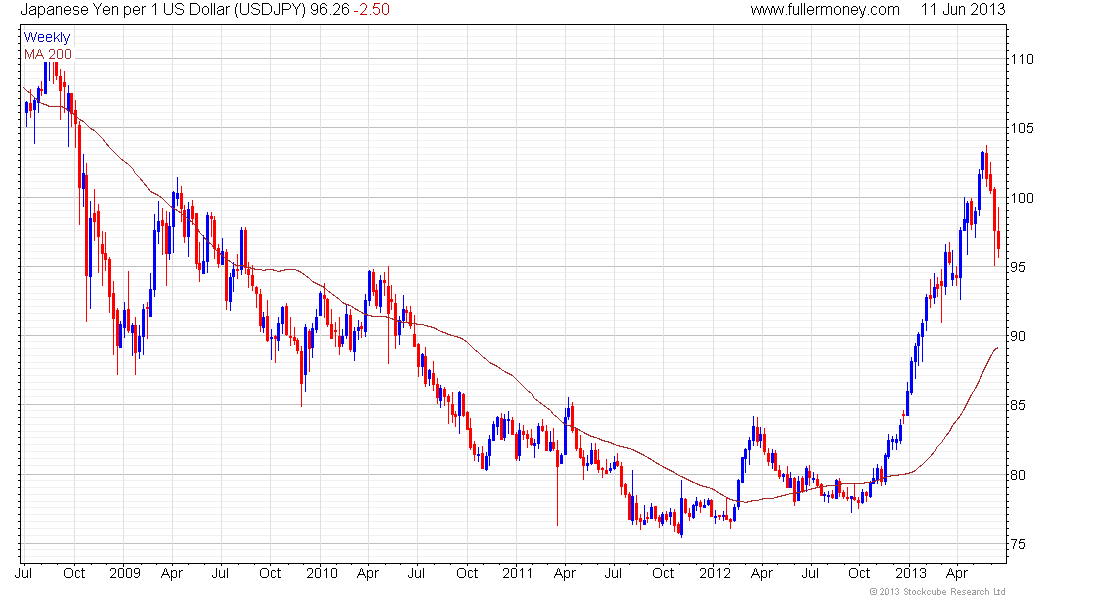Click the 110 value on the price axis
Image resolution: width=1100 pixels, height=600 pixels.
coord(1021,60)
